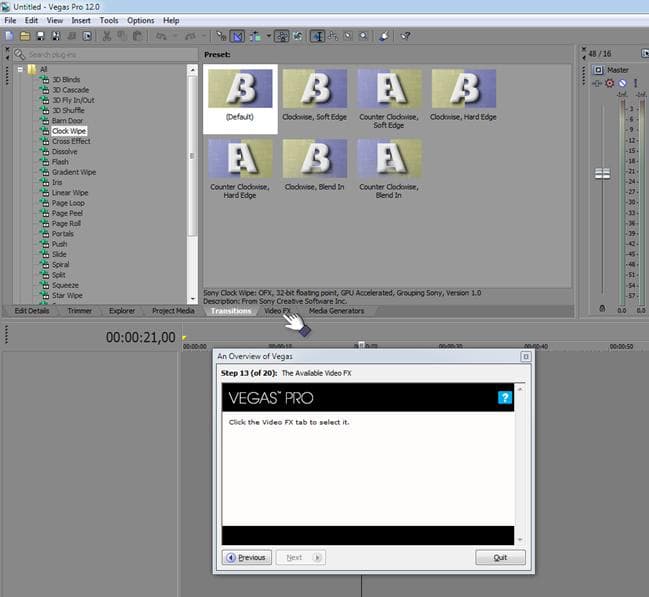Select the Envelope Edit tool
The width and height of the screenshot is (649, 597).
click(x=333, y=36)
